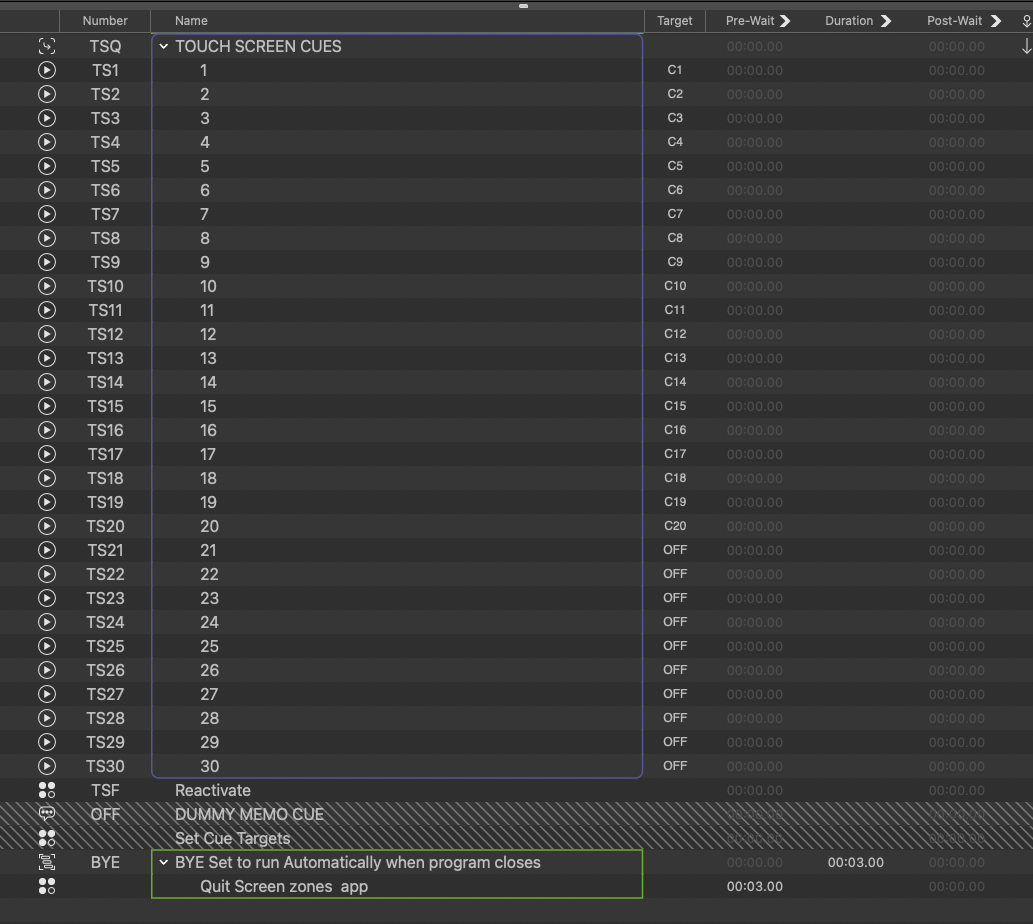Viewport: 1033px width, 924px height.
Task: Click the Group cue icon beside TSQ
Action: (47, 46)
